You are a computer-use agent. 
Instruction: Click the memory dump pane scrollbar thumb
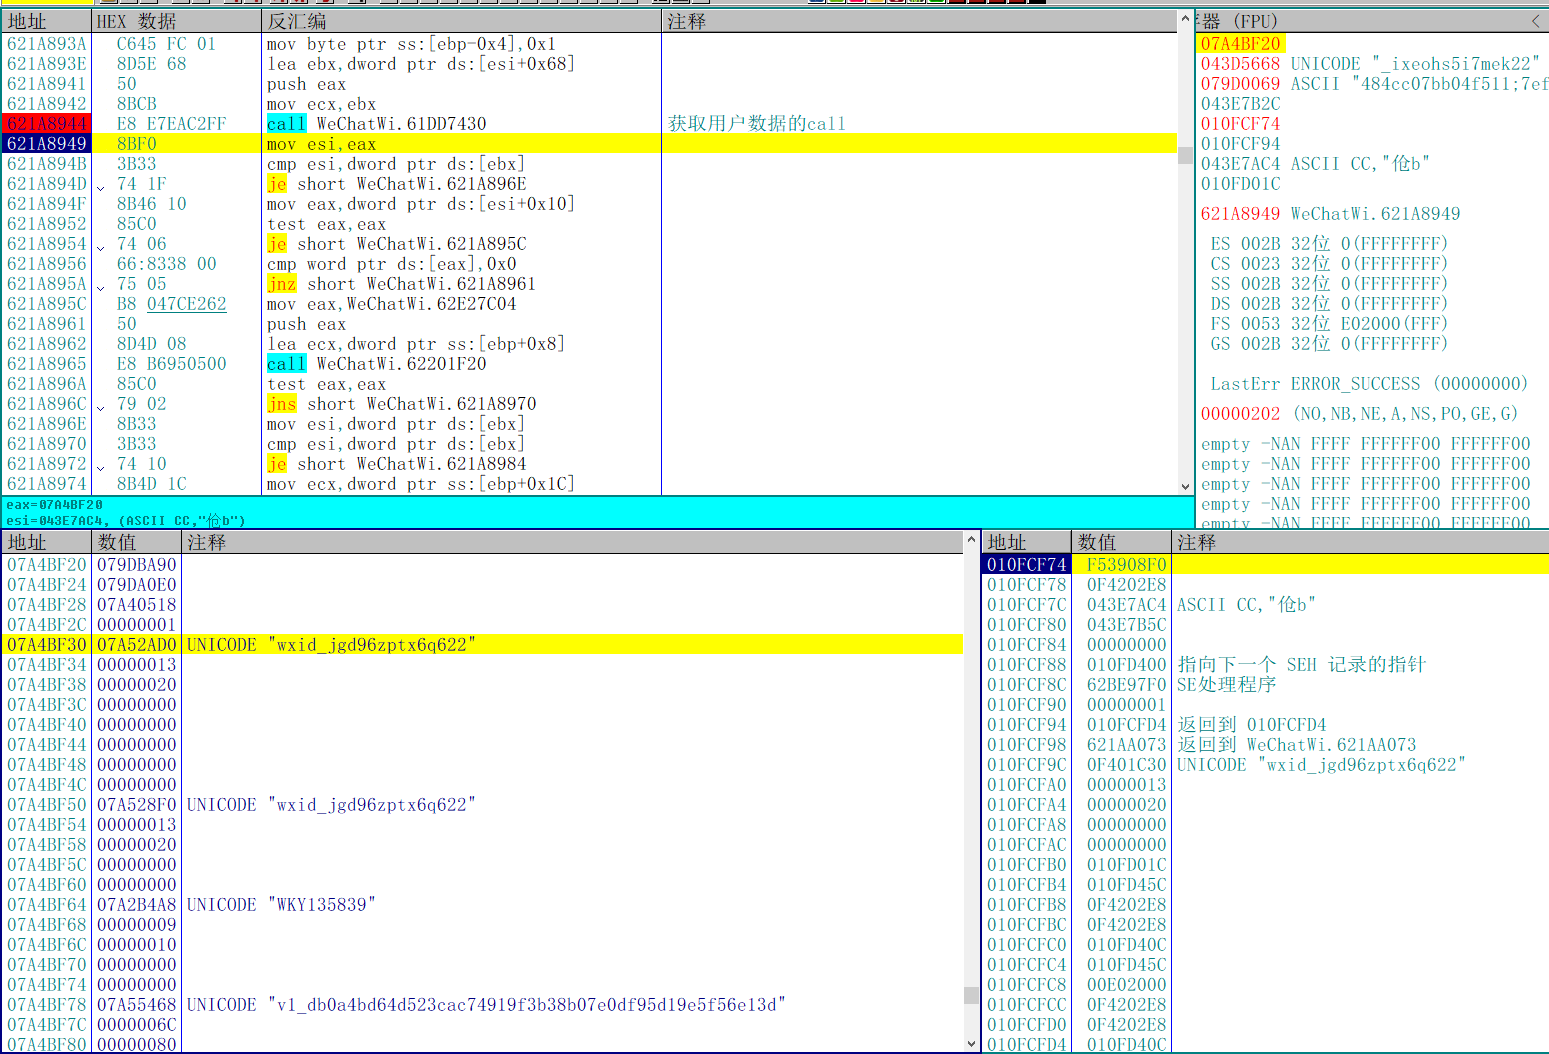pyautogui.click(x=971, y=995)
